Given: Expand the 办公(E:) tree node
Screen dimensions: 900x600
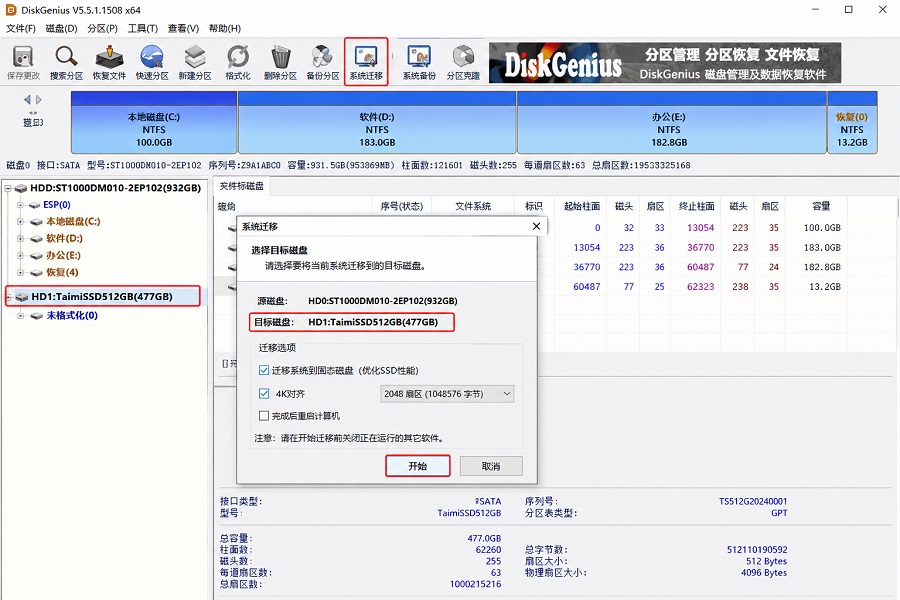Looking at the screenshot, I should [x=21, y=256].
